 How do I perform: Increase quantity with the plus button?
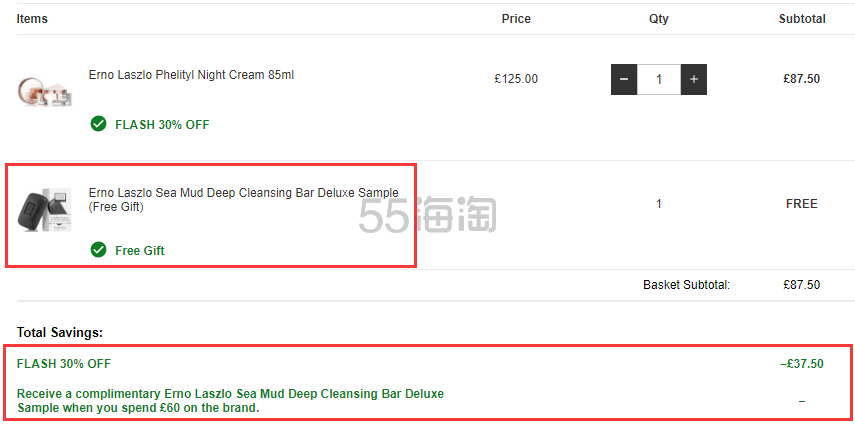694,80
